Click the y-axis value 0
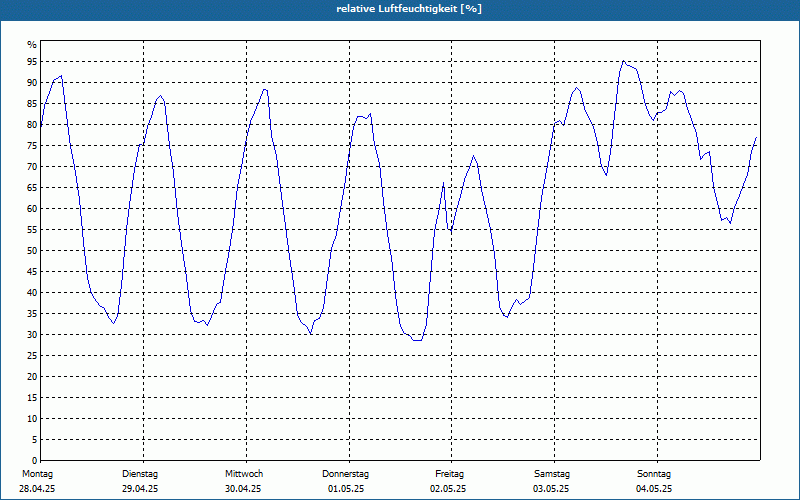This screenshot has height=500, width=800. tap(35, 461)
